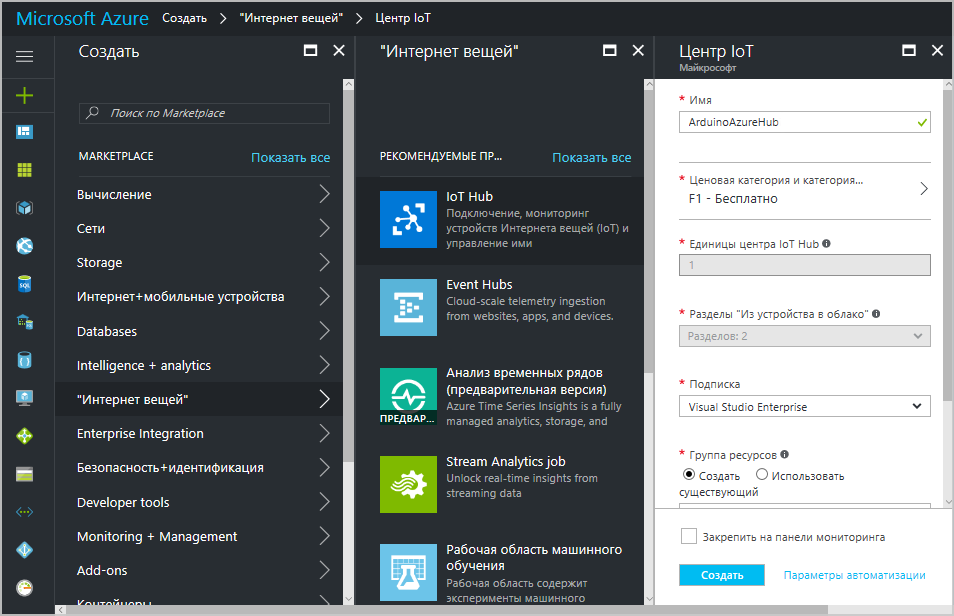Maximize the "Интернет вещей" blade
This screenshot has height=616, width=954.
coord(610,51)
